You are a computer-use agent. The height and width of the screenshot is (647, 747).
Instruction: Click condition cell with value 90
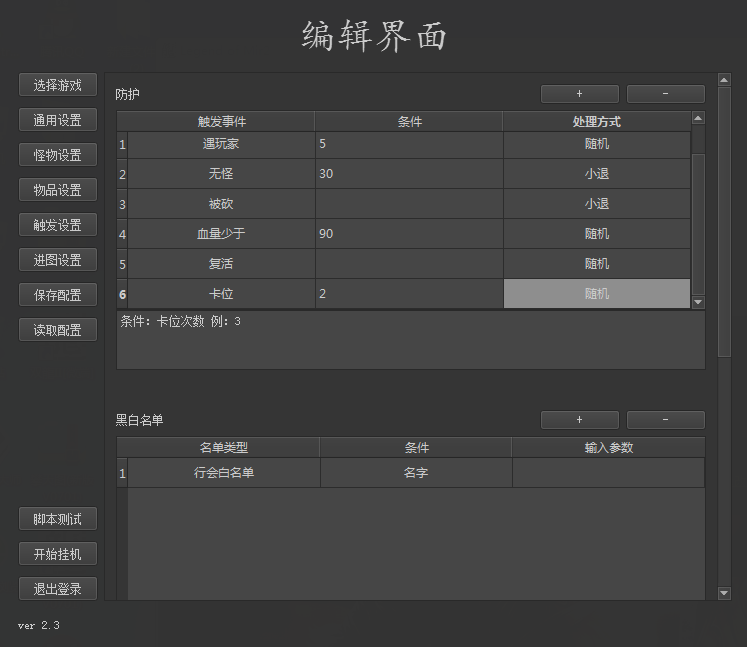[409, 234]
